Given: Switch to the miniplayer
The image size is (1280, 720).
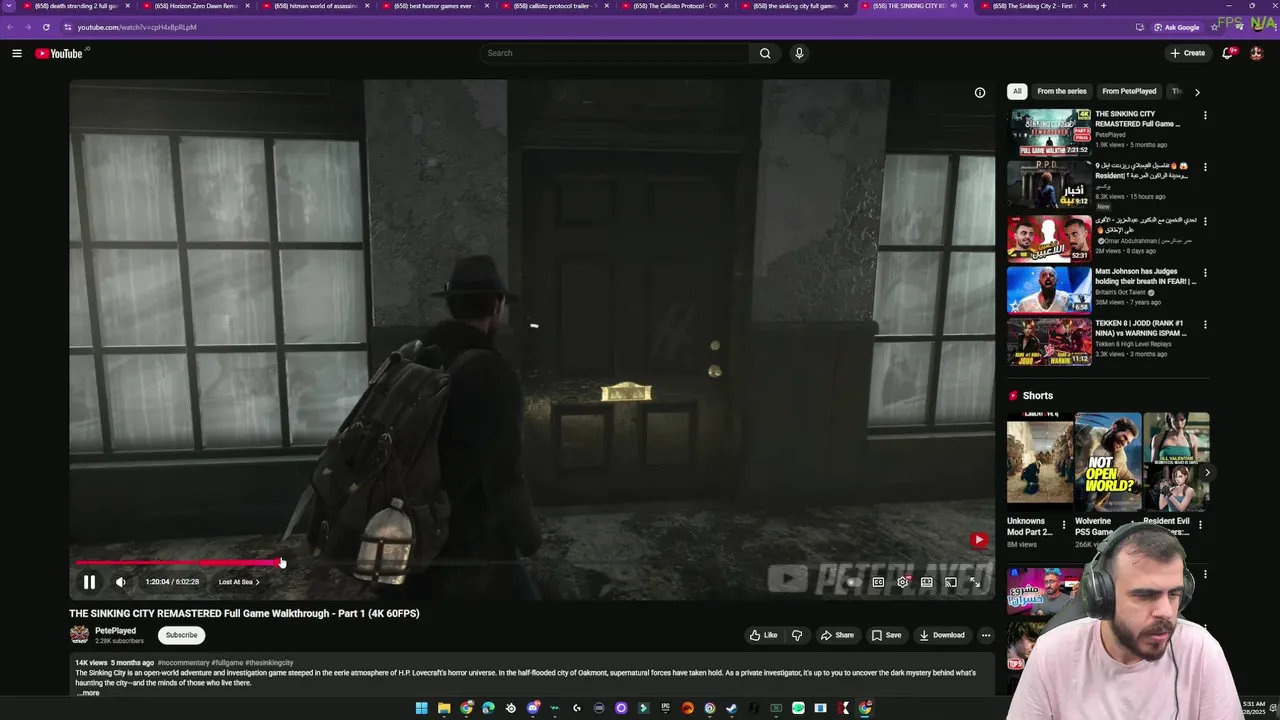Looking at the screenshot, I should (927, 582).
